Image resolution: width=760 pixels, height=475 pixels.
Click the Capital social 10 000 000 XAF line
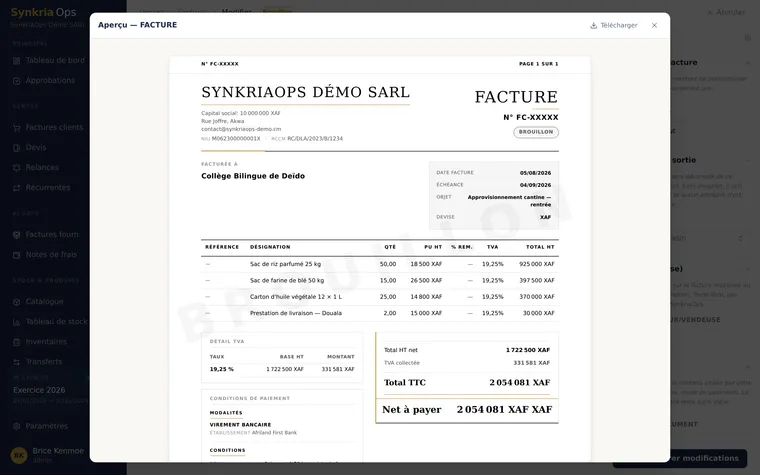241,113
